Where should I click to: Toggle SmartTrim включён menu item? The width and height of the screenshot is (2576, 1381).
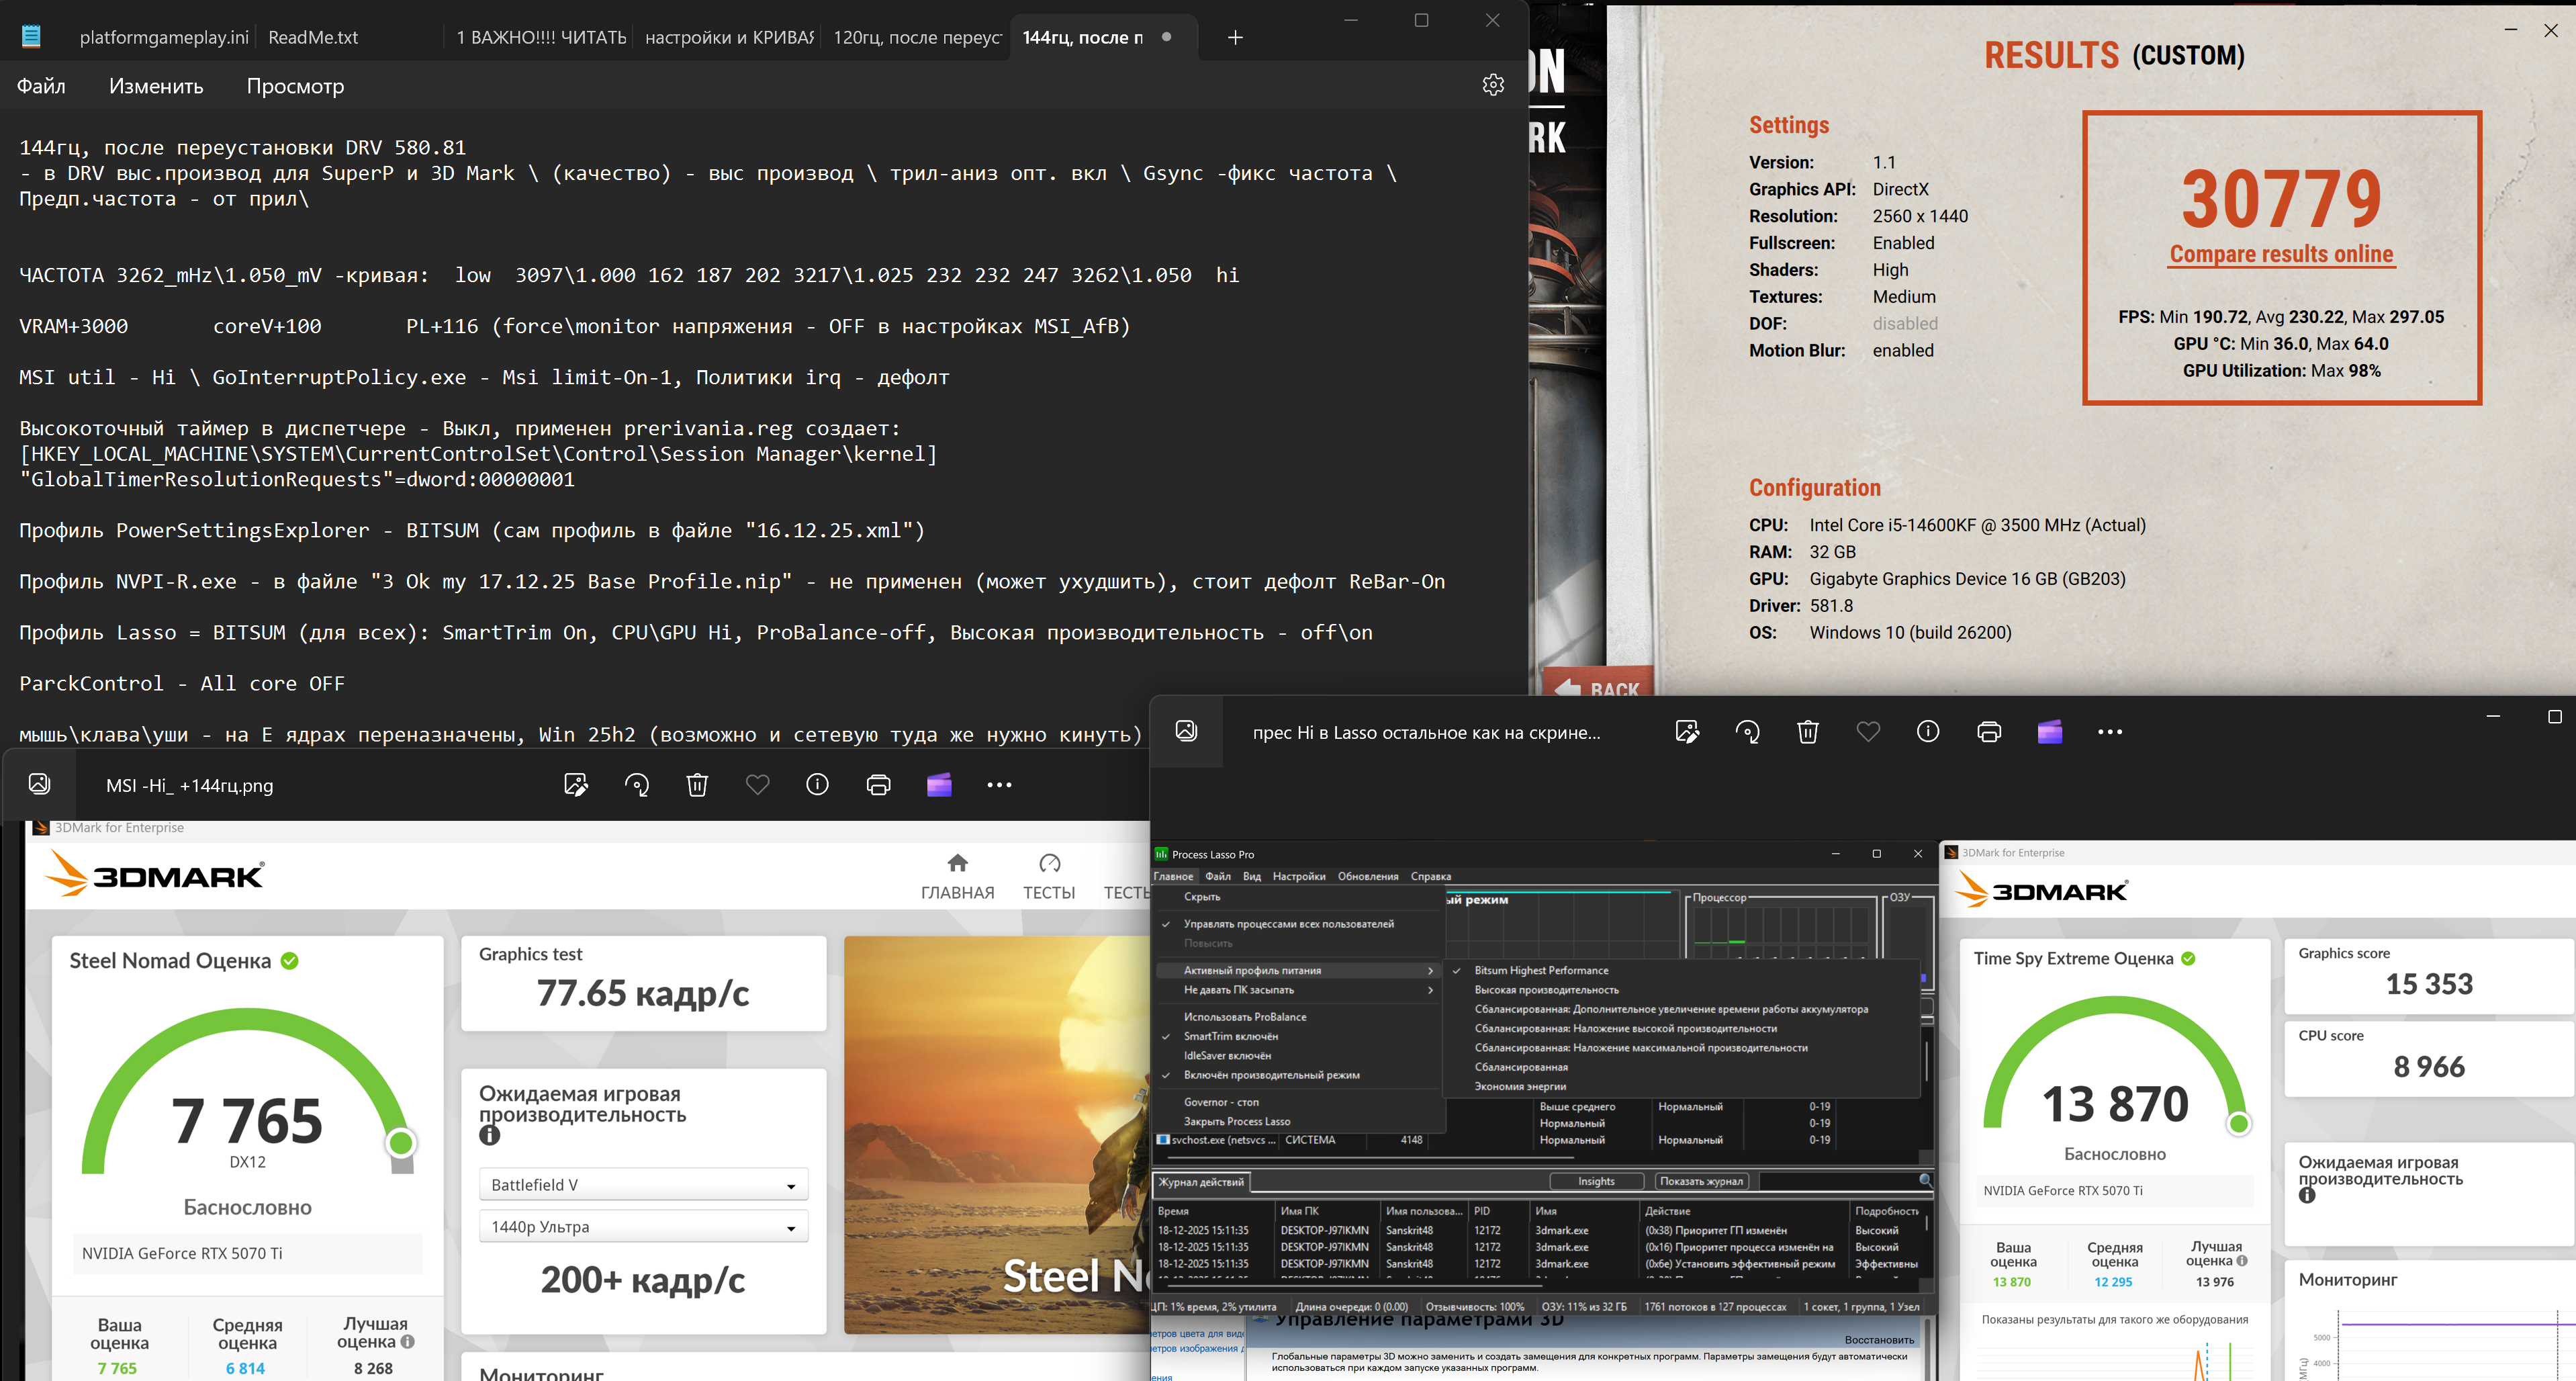1231,1036
